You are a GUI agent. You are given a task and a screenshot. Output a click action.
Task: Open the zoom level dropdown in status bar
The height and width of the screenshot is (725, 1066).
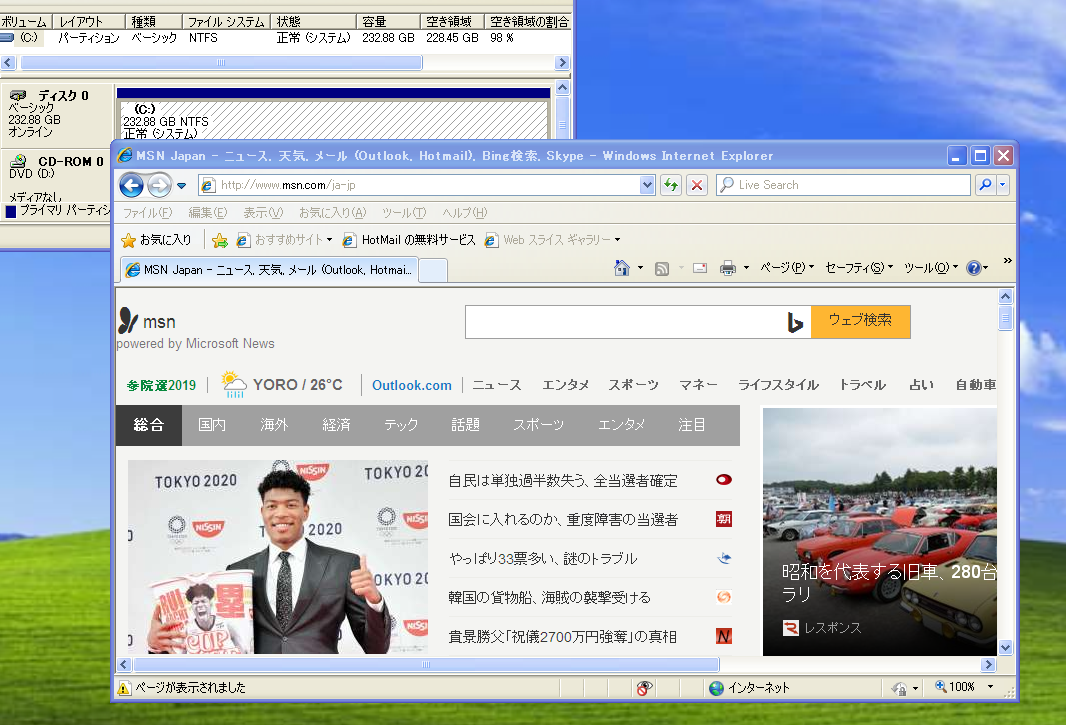point(989,687)
